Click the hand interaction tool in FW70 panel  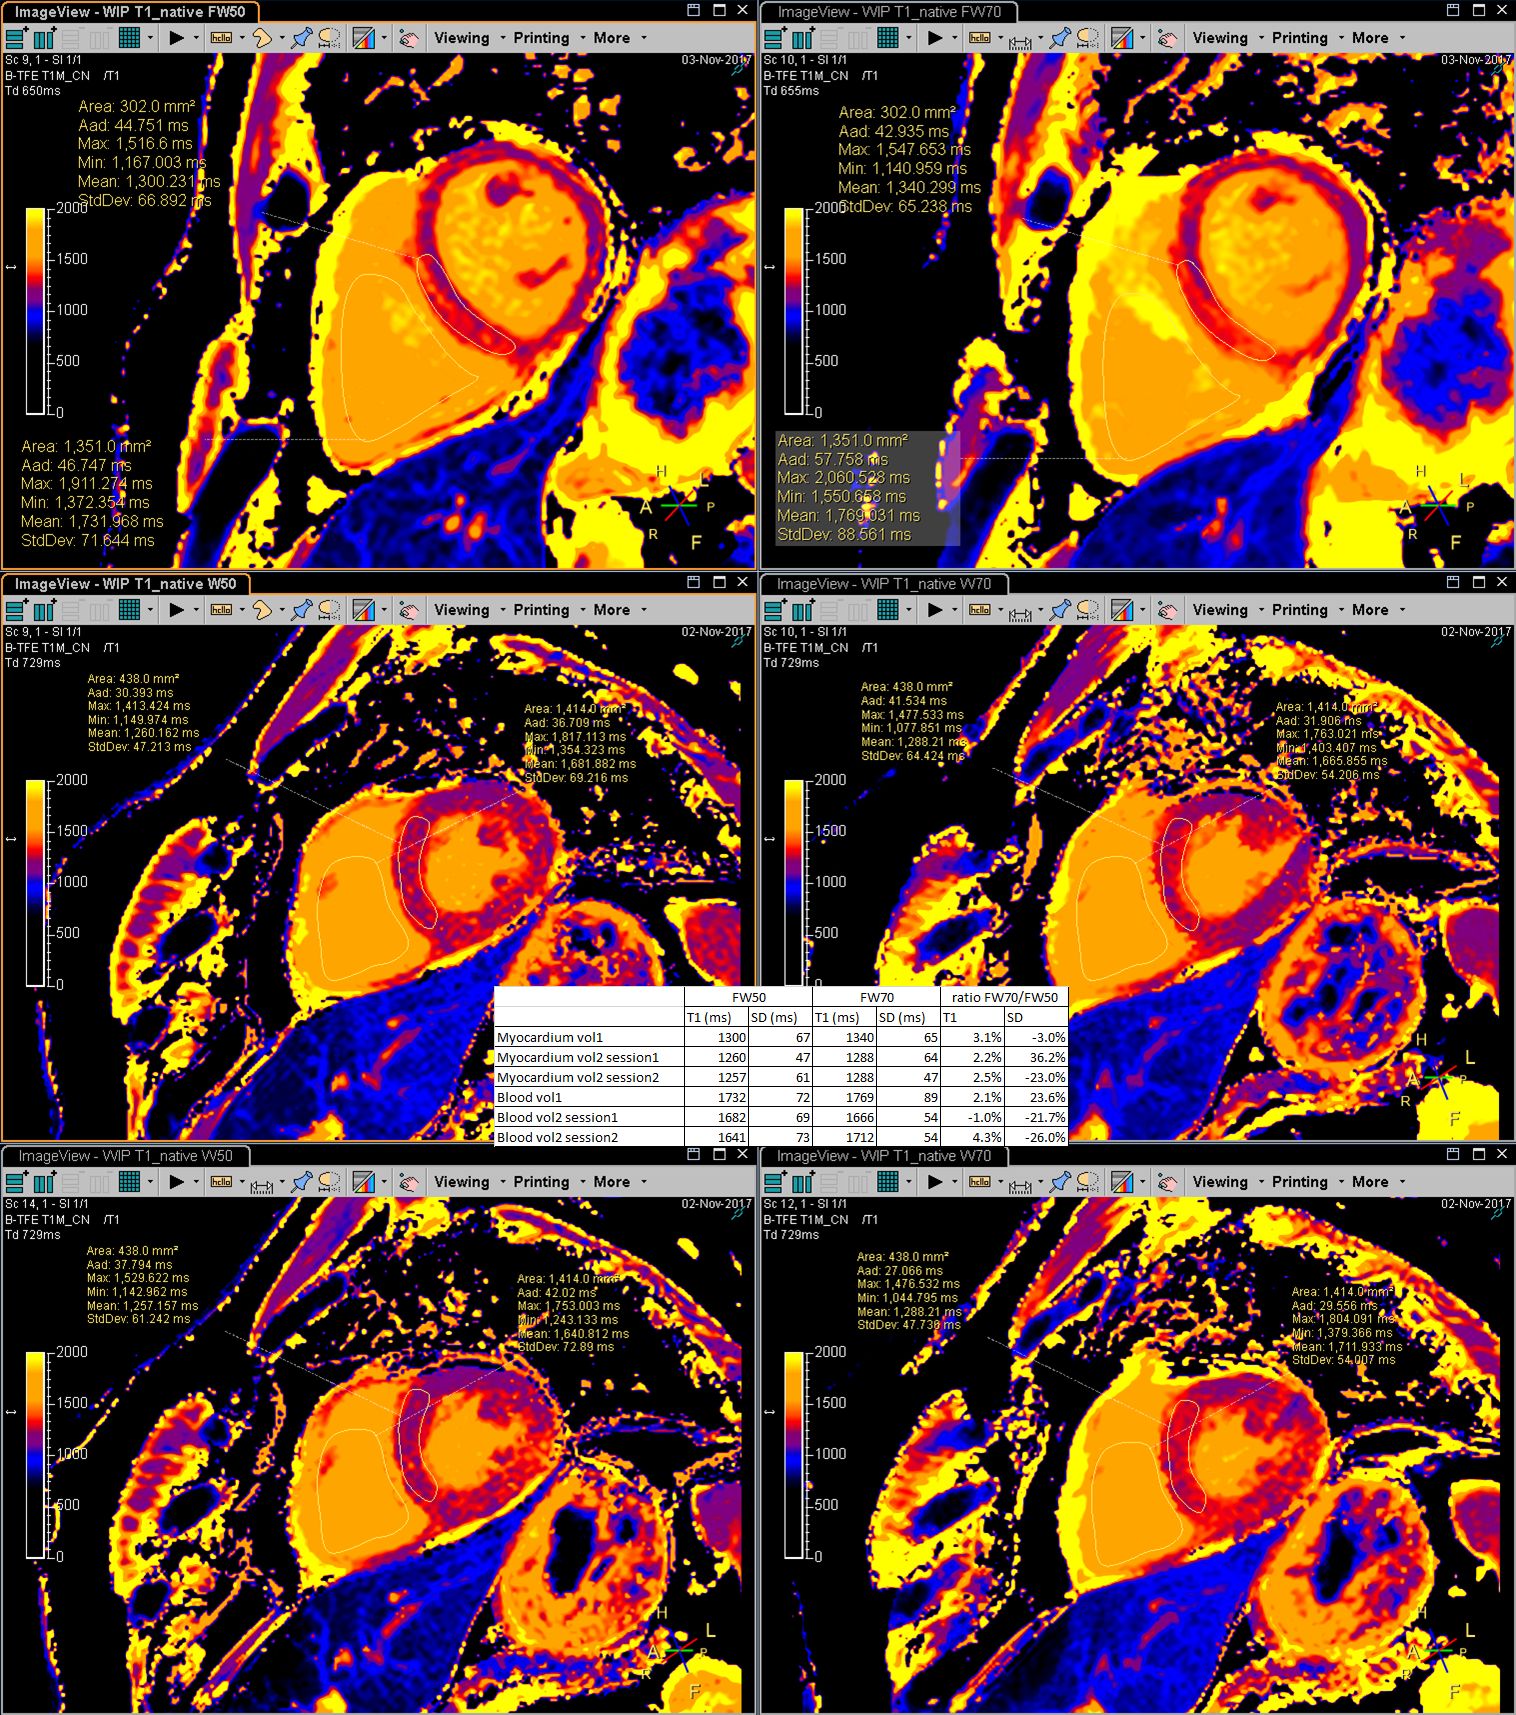[x=1167, y=38]
